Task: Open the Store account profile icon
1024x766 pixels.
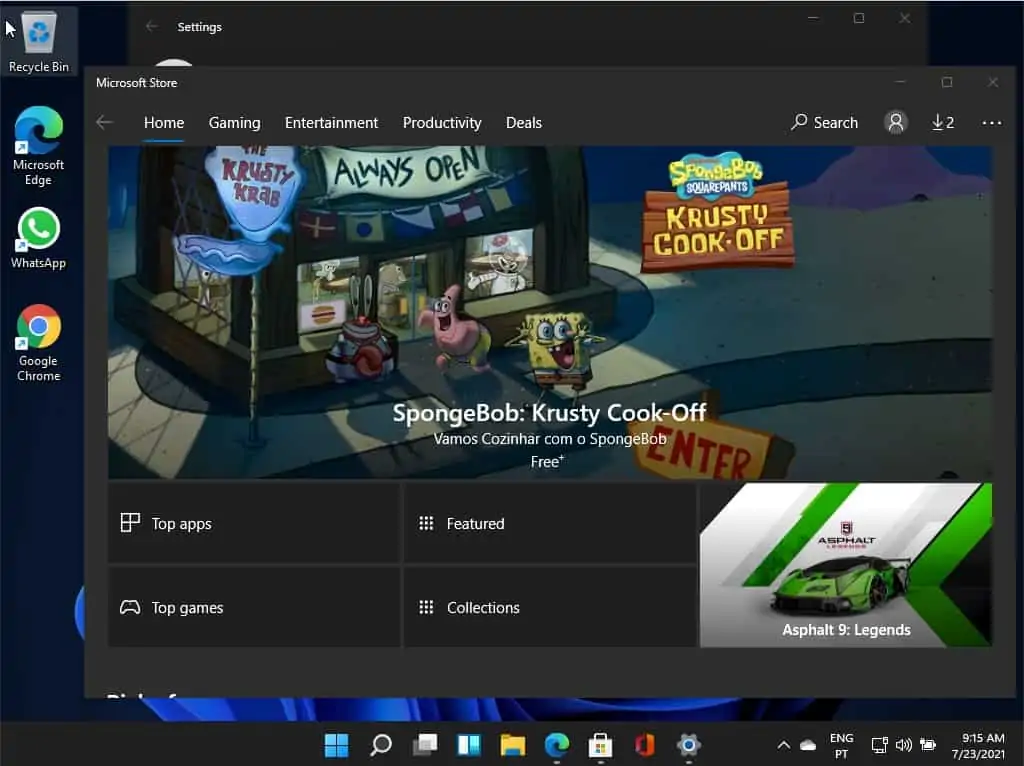Action: (x=896, y=122)
